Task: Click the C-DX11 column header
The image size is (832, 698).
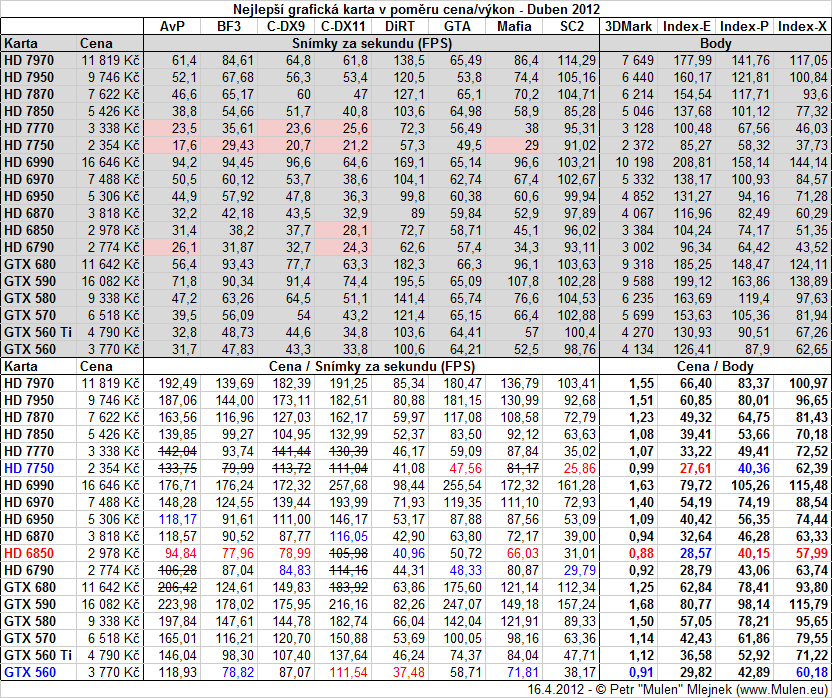Action: tap(343, 27)
